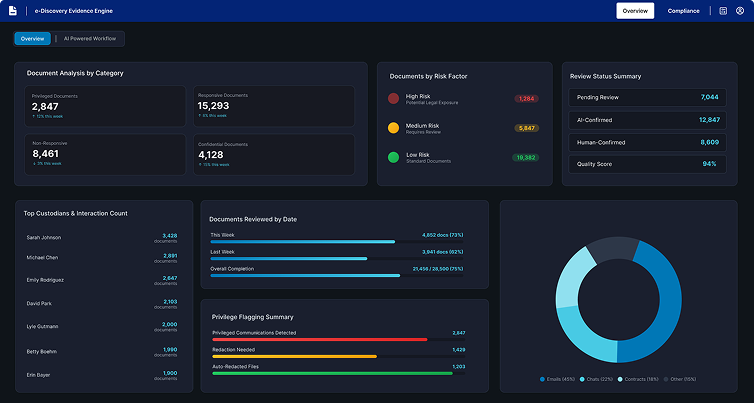
Task: Toggle the Emails legend dot in chart
Action: tap(541, 380)
